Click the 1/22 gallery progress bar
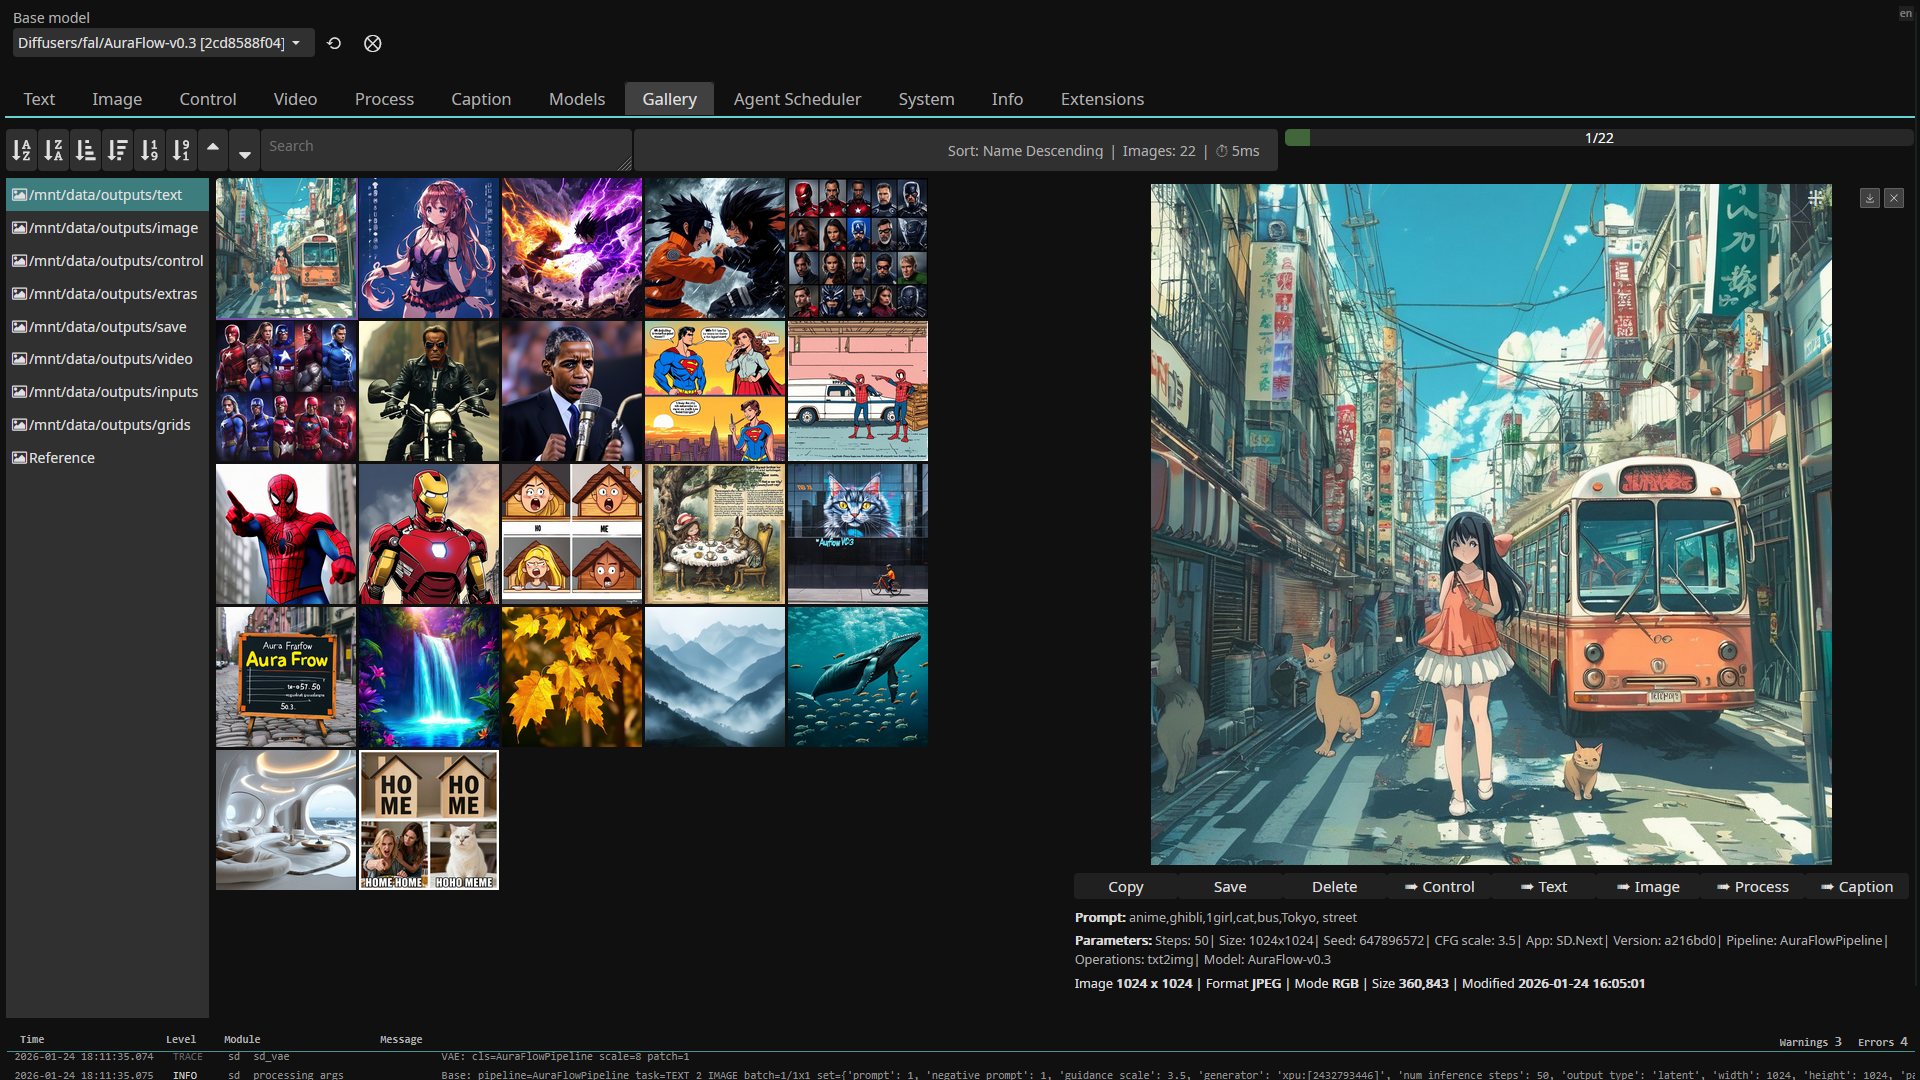Image resolution: width=1920 pixels, height=1080 pixels. tap(1598, 138)
